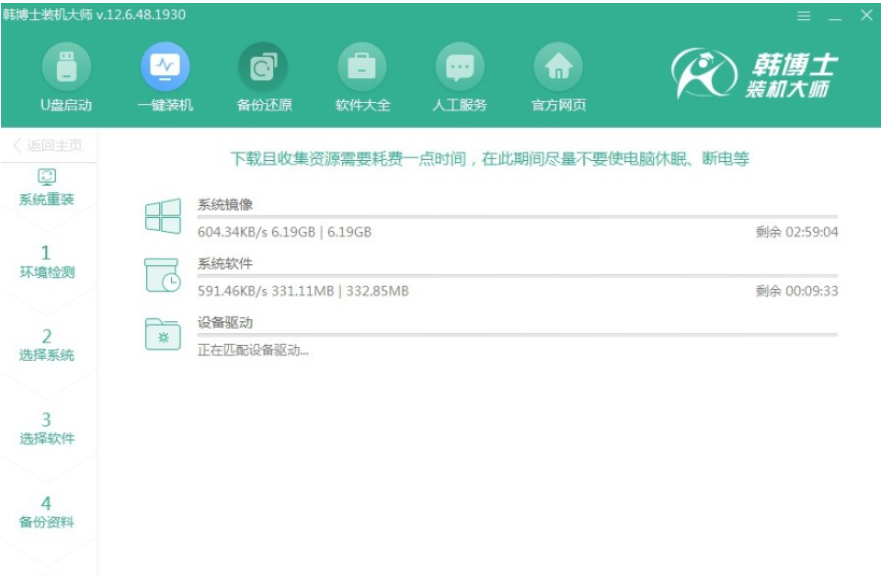Click the 软件大全 software briefcase icon
Image resolution: width=887 pixels, height=581 pixels.
click(x=362, y=68)
